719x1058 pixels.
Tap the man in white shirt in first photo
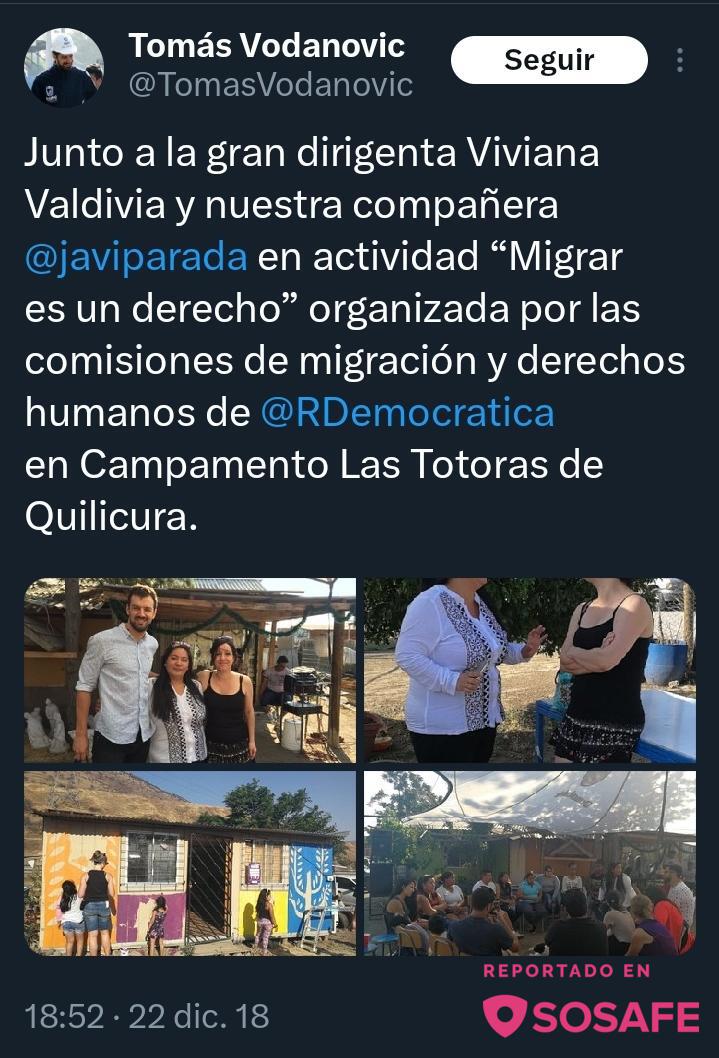119,675
